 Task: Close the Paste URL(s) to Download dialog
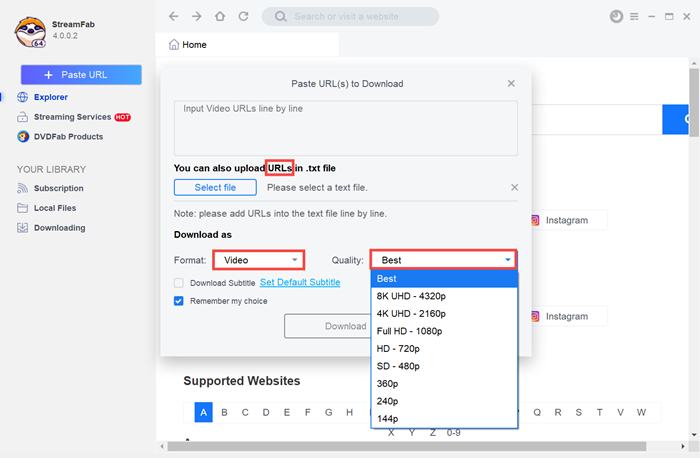click(511, 84)
